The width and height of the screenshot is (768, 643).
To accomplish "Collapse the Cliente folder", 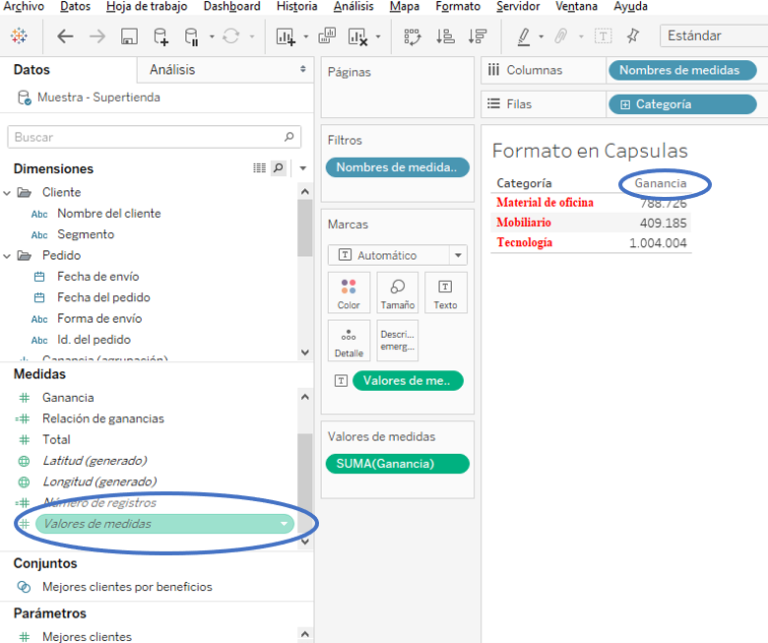I will [8, 192].
